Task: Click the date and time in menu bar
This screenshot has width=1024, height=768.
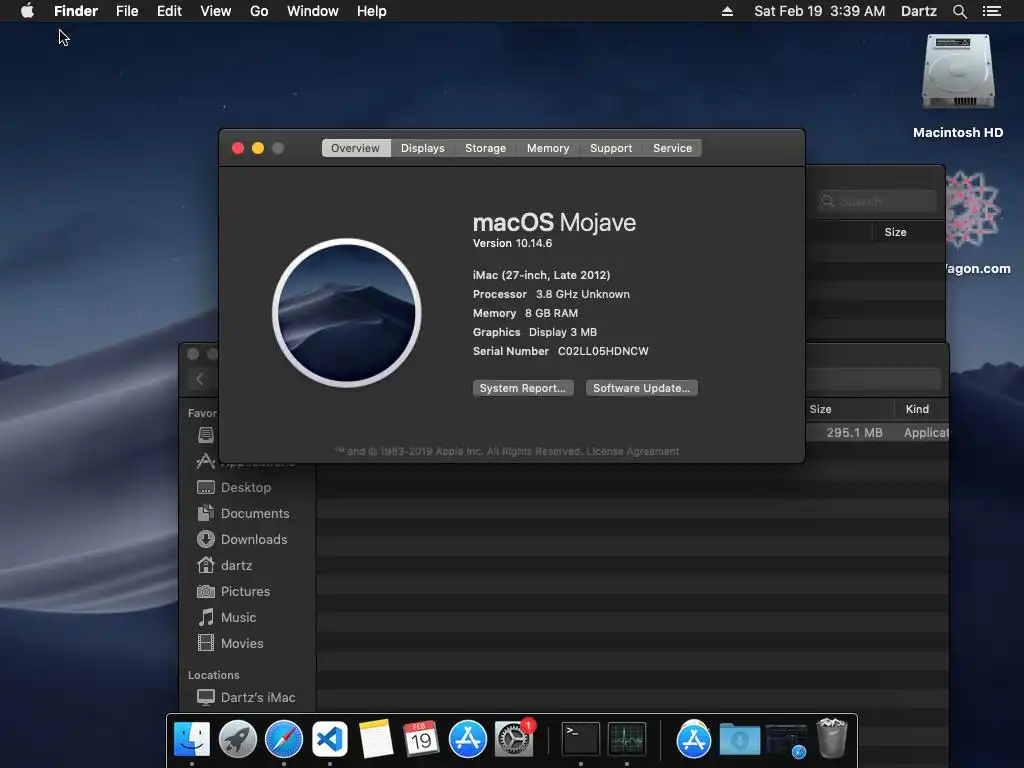Action: [x=820, y=11]
